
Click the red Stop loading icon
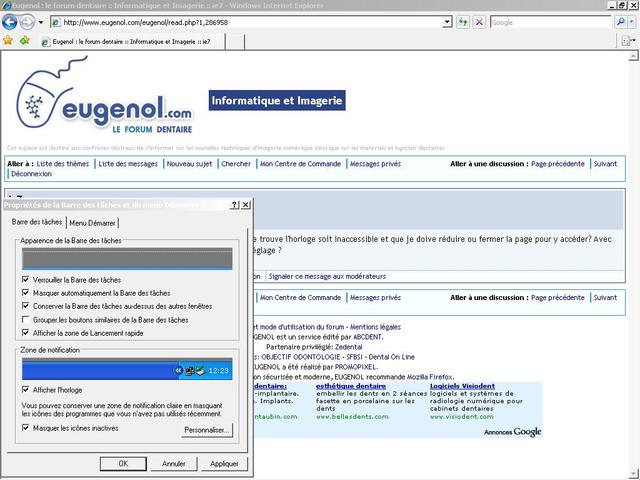pos(479,22)
